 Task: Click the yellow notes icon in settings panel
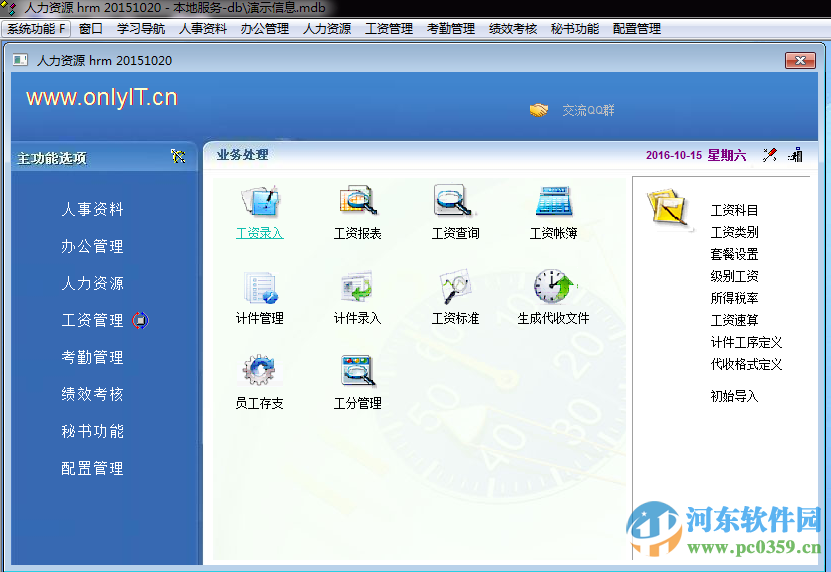668,208
